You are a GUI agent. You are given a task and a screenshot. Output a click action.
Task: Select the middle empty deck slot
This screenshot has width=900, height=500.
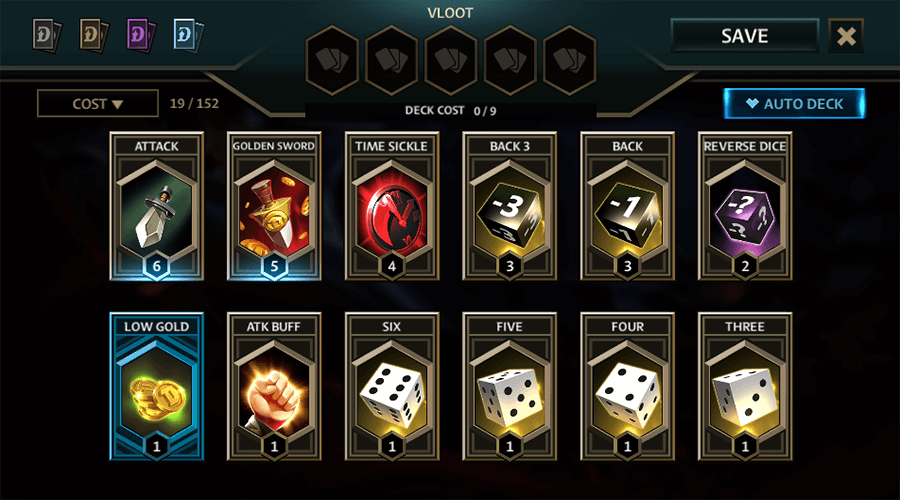pyautogui.click(x=451, y=60)
